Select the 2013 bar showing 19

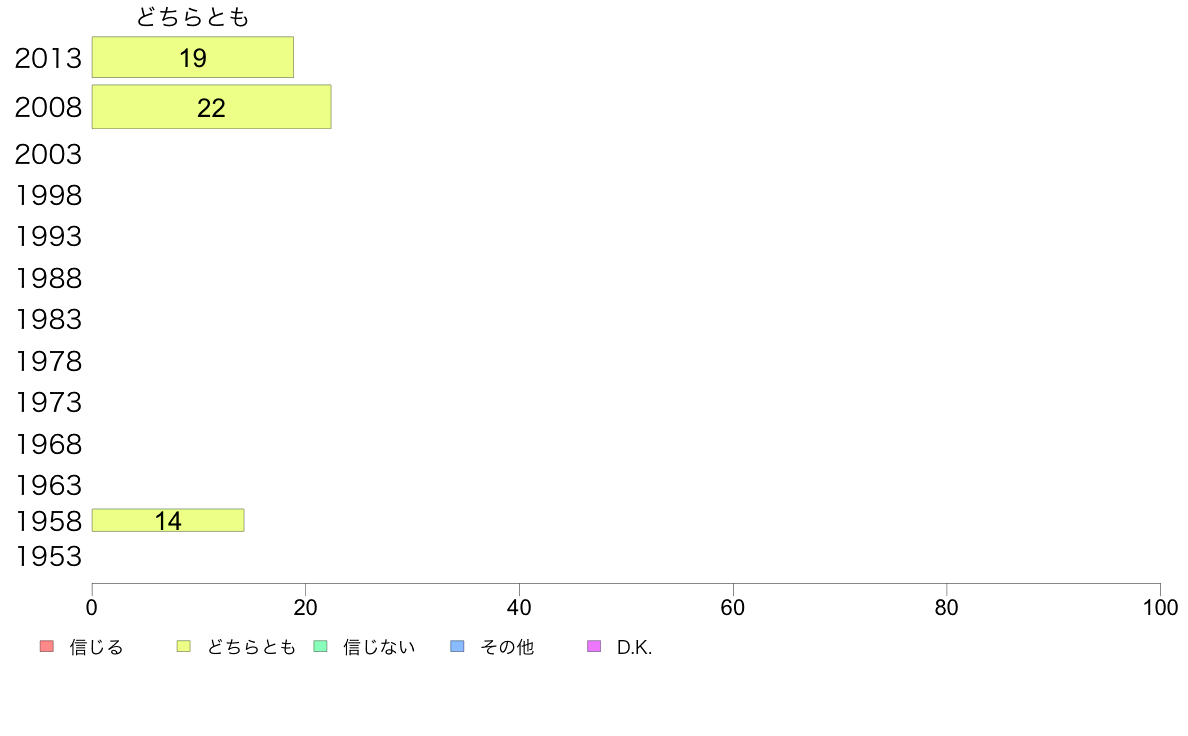tap(192, 57)
